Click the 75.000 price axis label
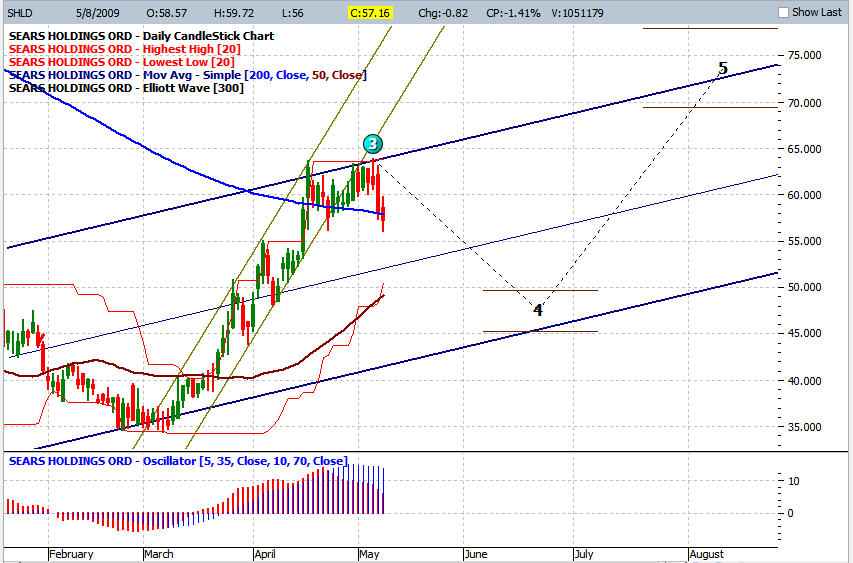The width and height of the screenshot is (853, 563). (x=803, y=56)
